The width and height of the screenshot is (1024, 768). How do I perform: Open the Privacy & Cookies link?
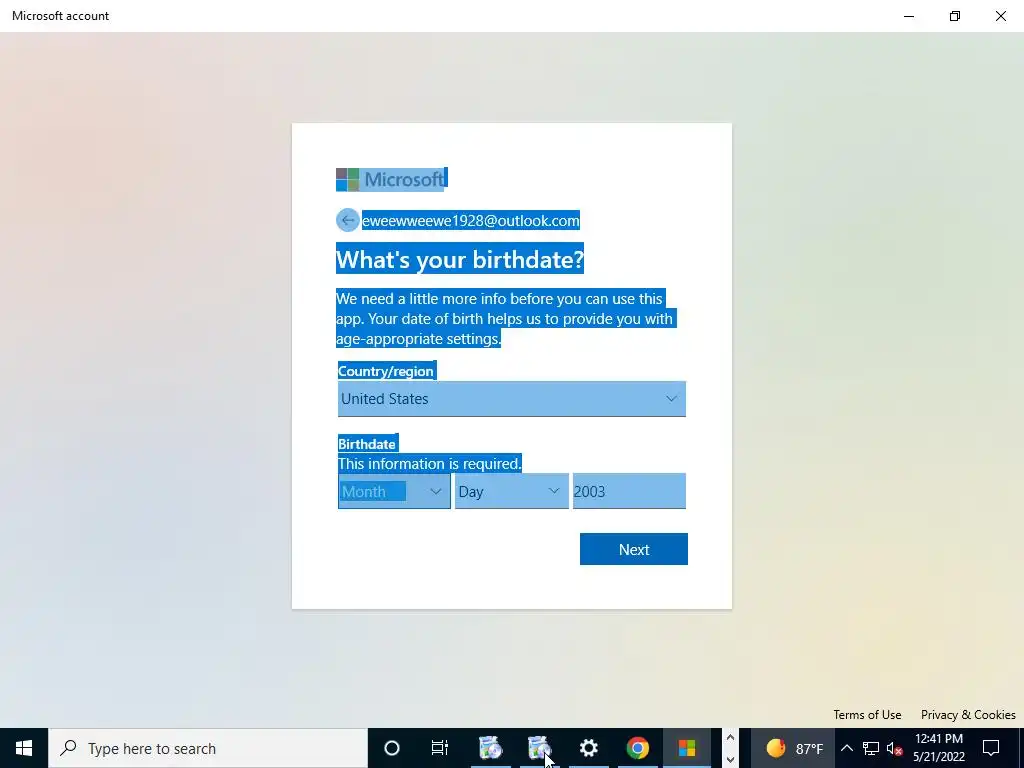click(x=968, y=714)
